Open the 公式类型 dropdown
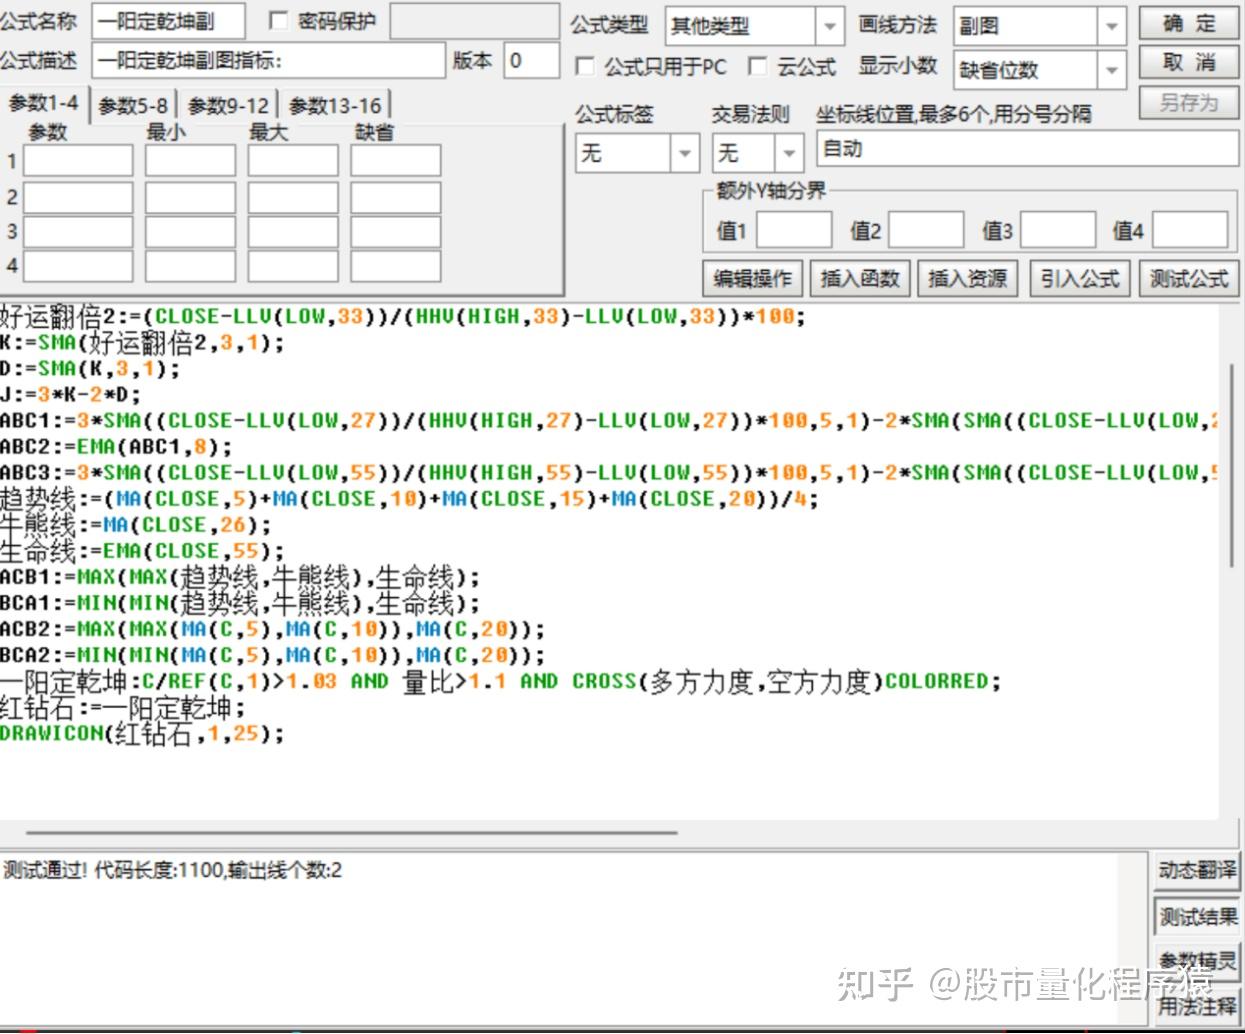The width and height of the screenshot is (1245, 1034). 830,26
